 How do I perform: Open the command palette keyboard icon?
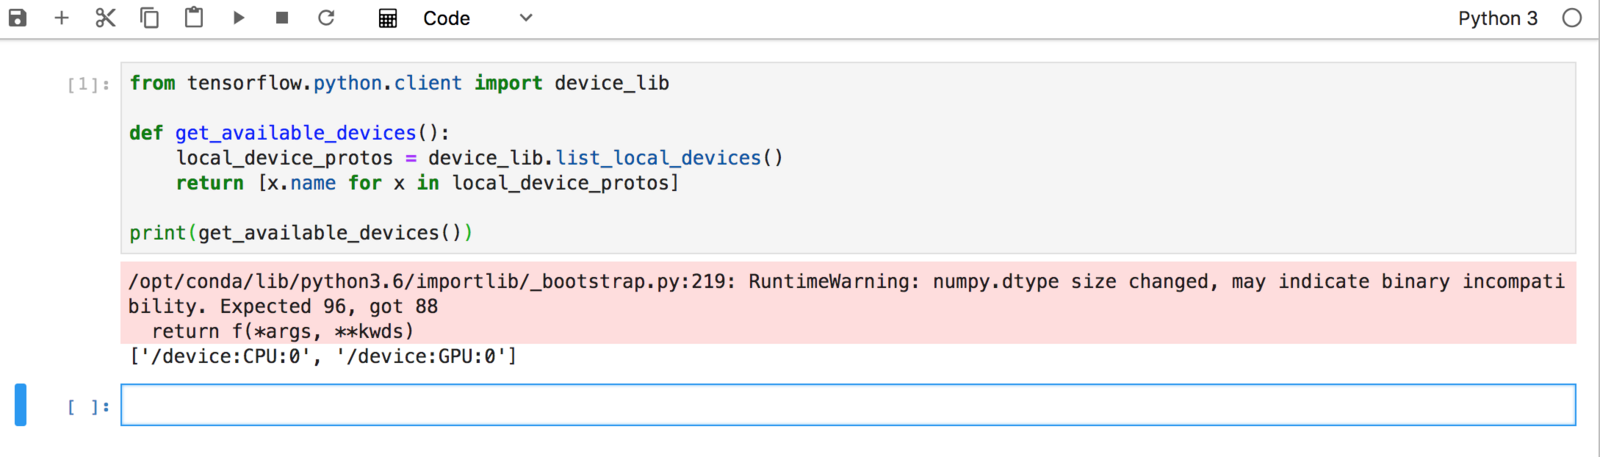pos(388,18)
